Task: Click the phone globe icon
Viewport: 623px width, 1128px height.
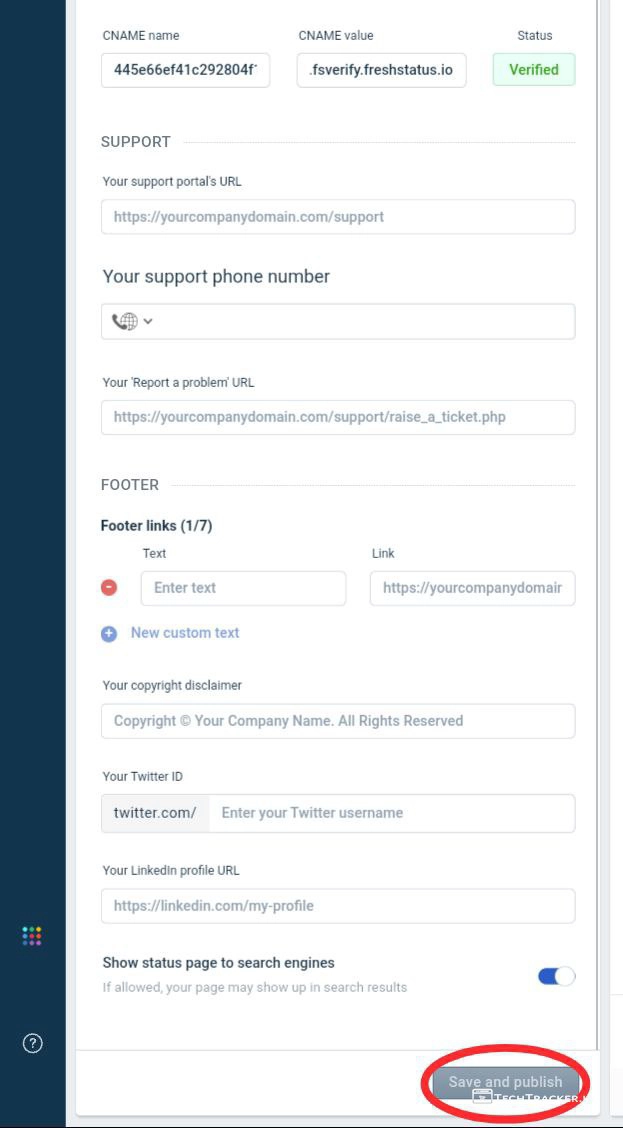Action: tap(124, 321)
